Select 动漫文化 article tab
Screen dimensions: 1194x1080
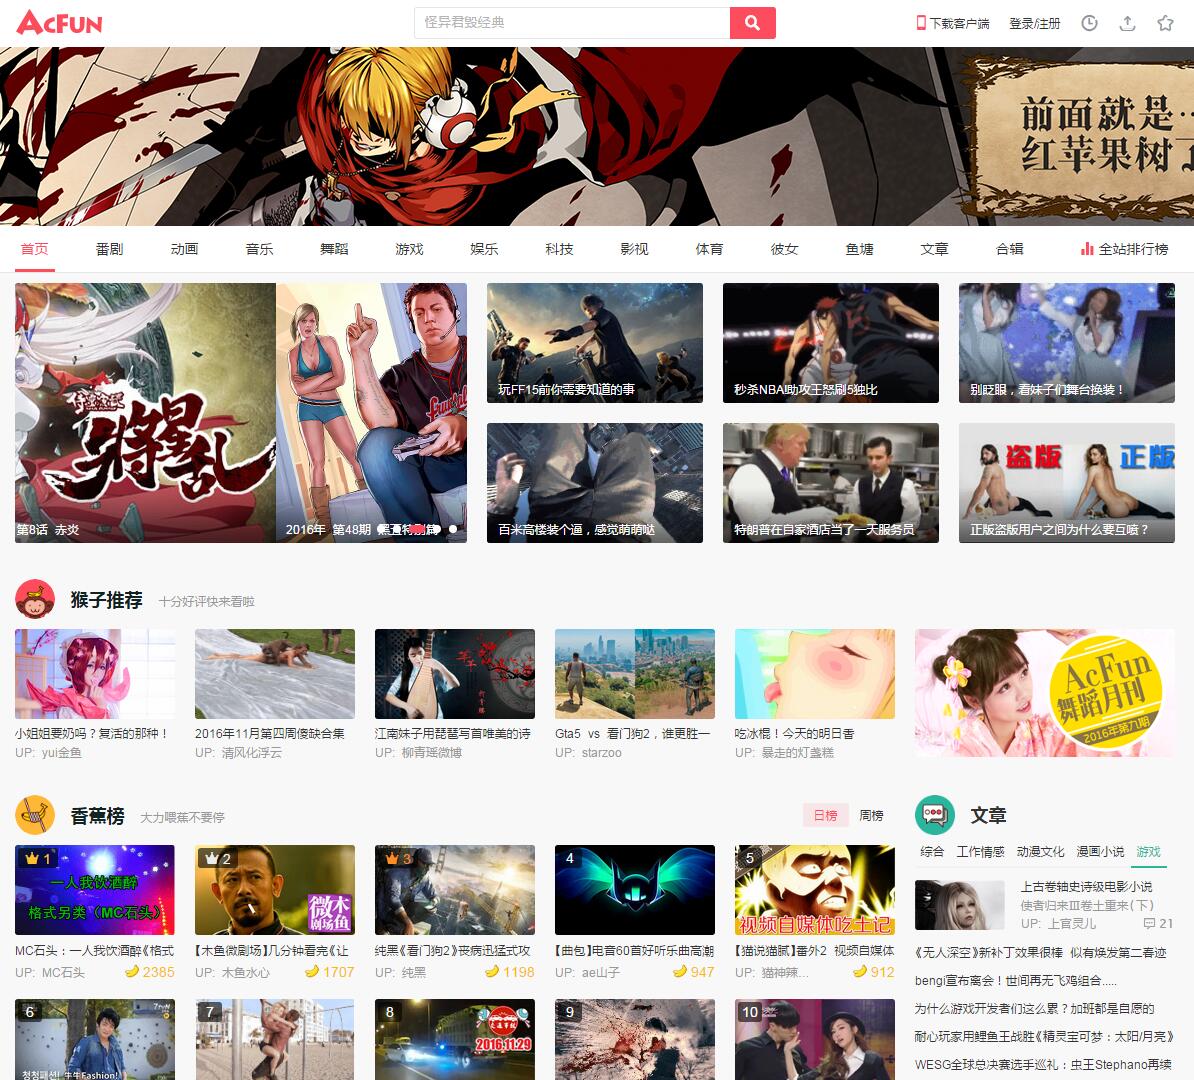(1040, 852)
